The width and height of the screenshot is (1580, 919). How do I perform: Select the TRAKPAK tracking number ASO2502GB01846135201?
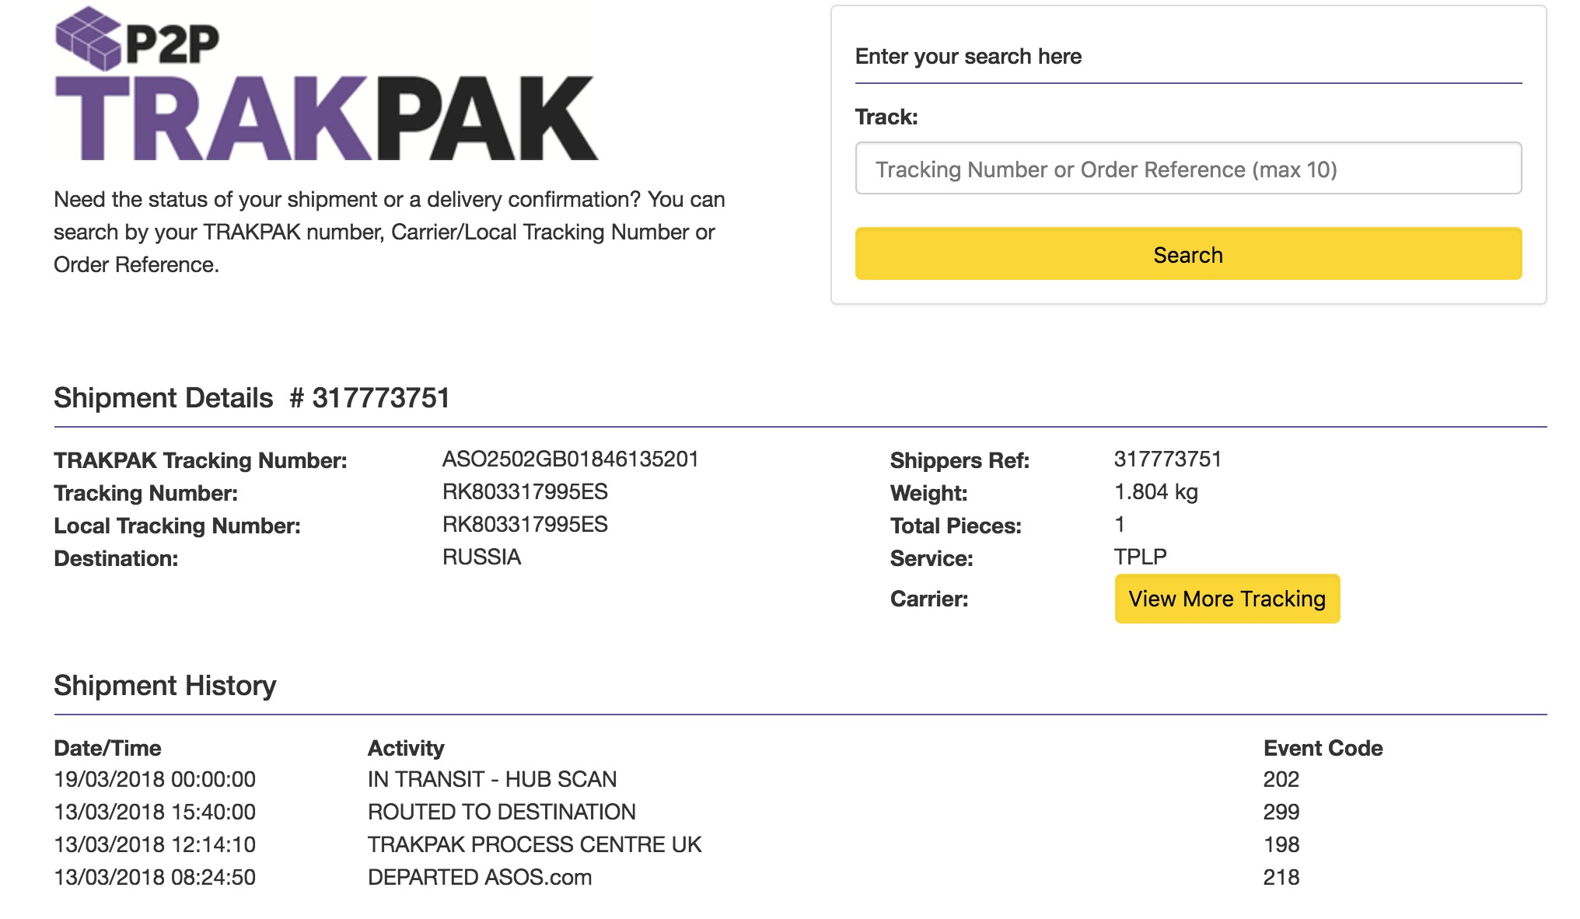click(570, 459)
